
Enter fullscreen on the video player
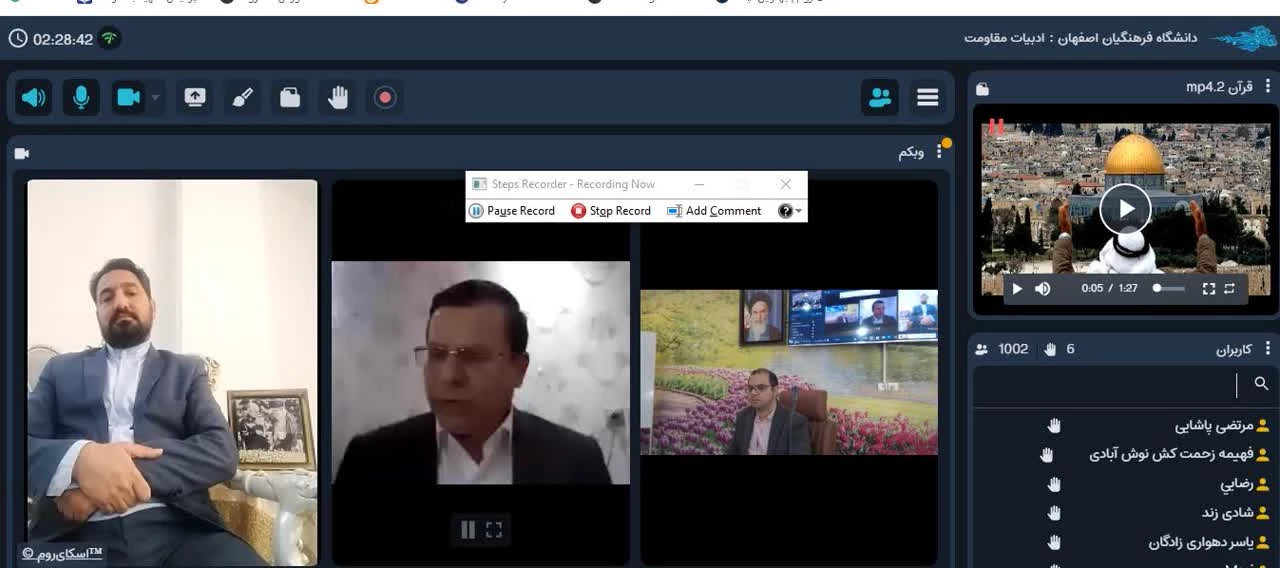[x=1208, y=288]
